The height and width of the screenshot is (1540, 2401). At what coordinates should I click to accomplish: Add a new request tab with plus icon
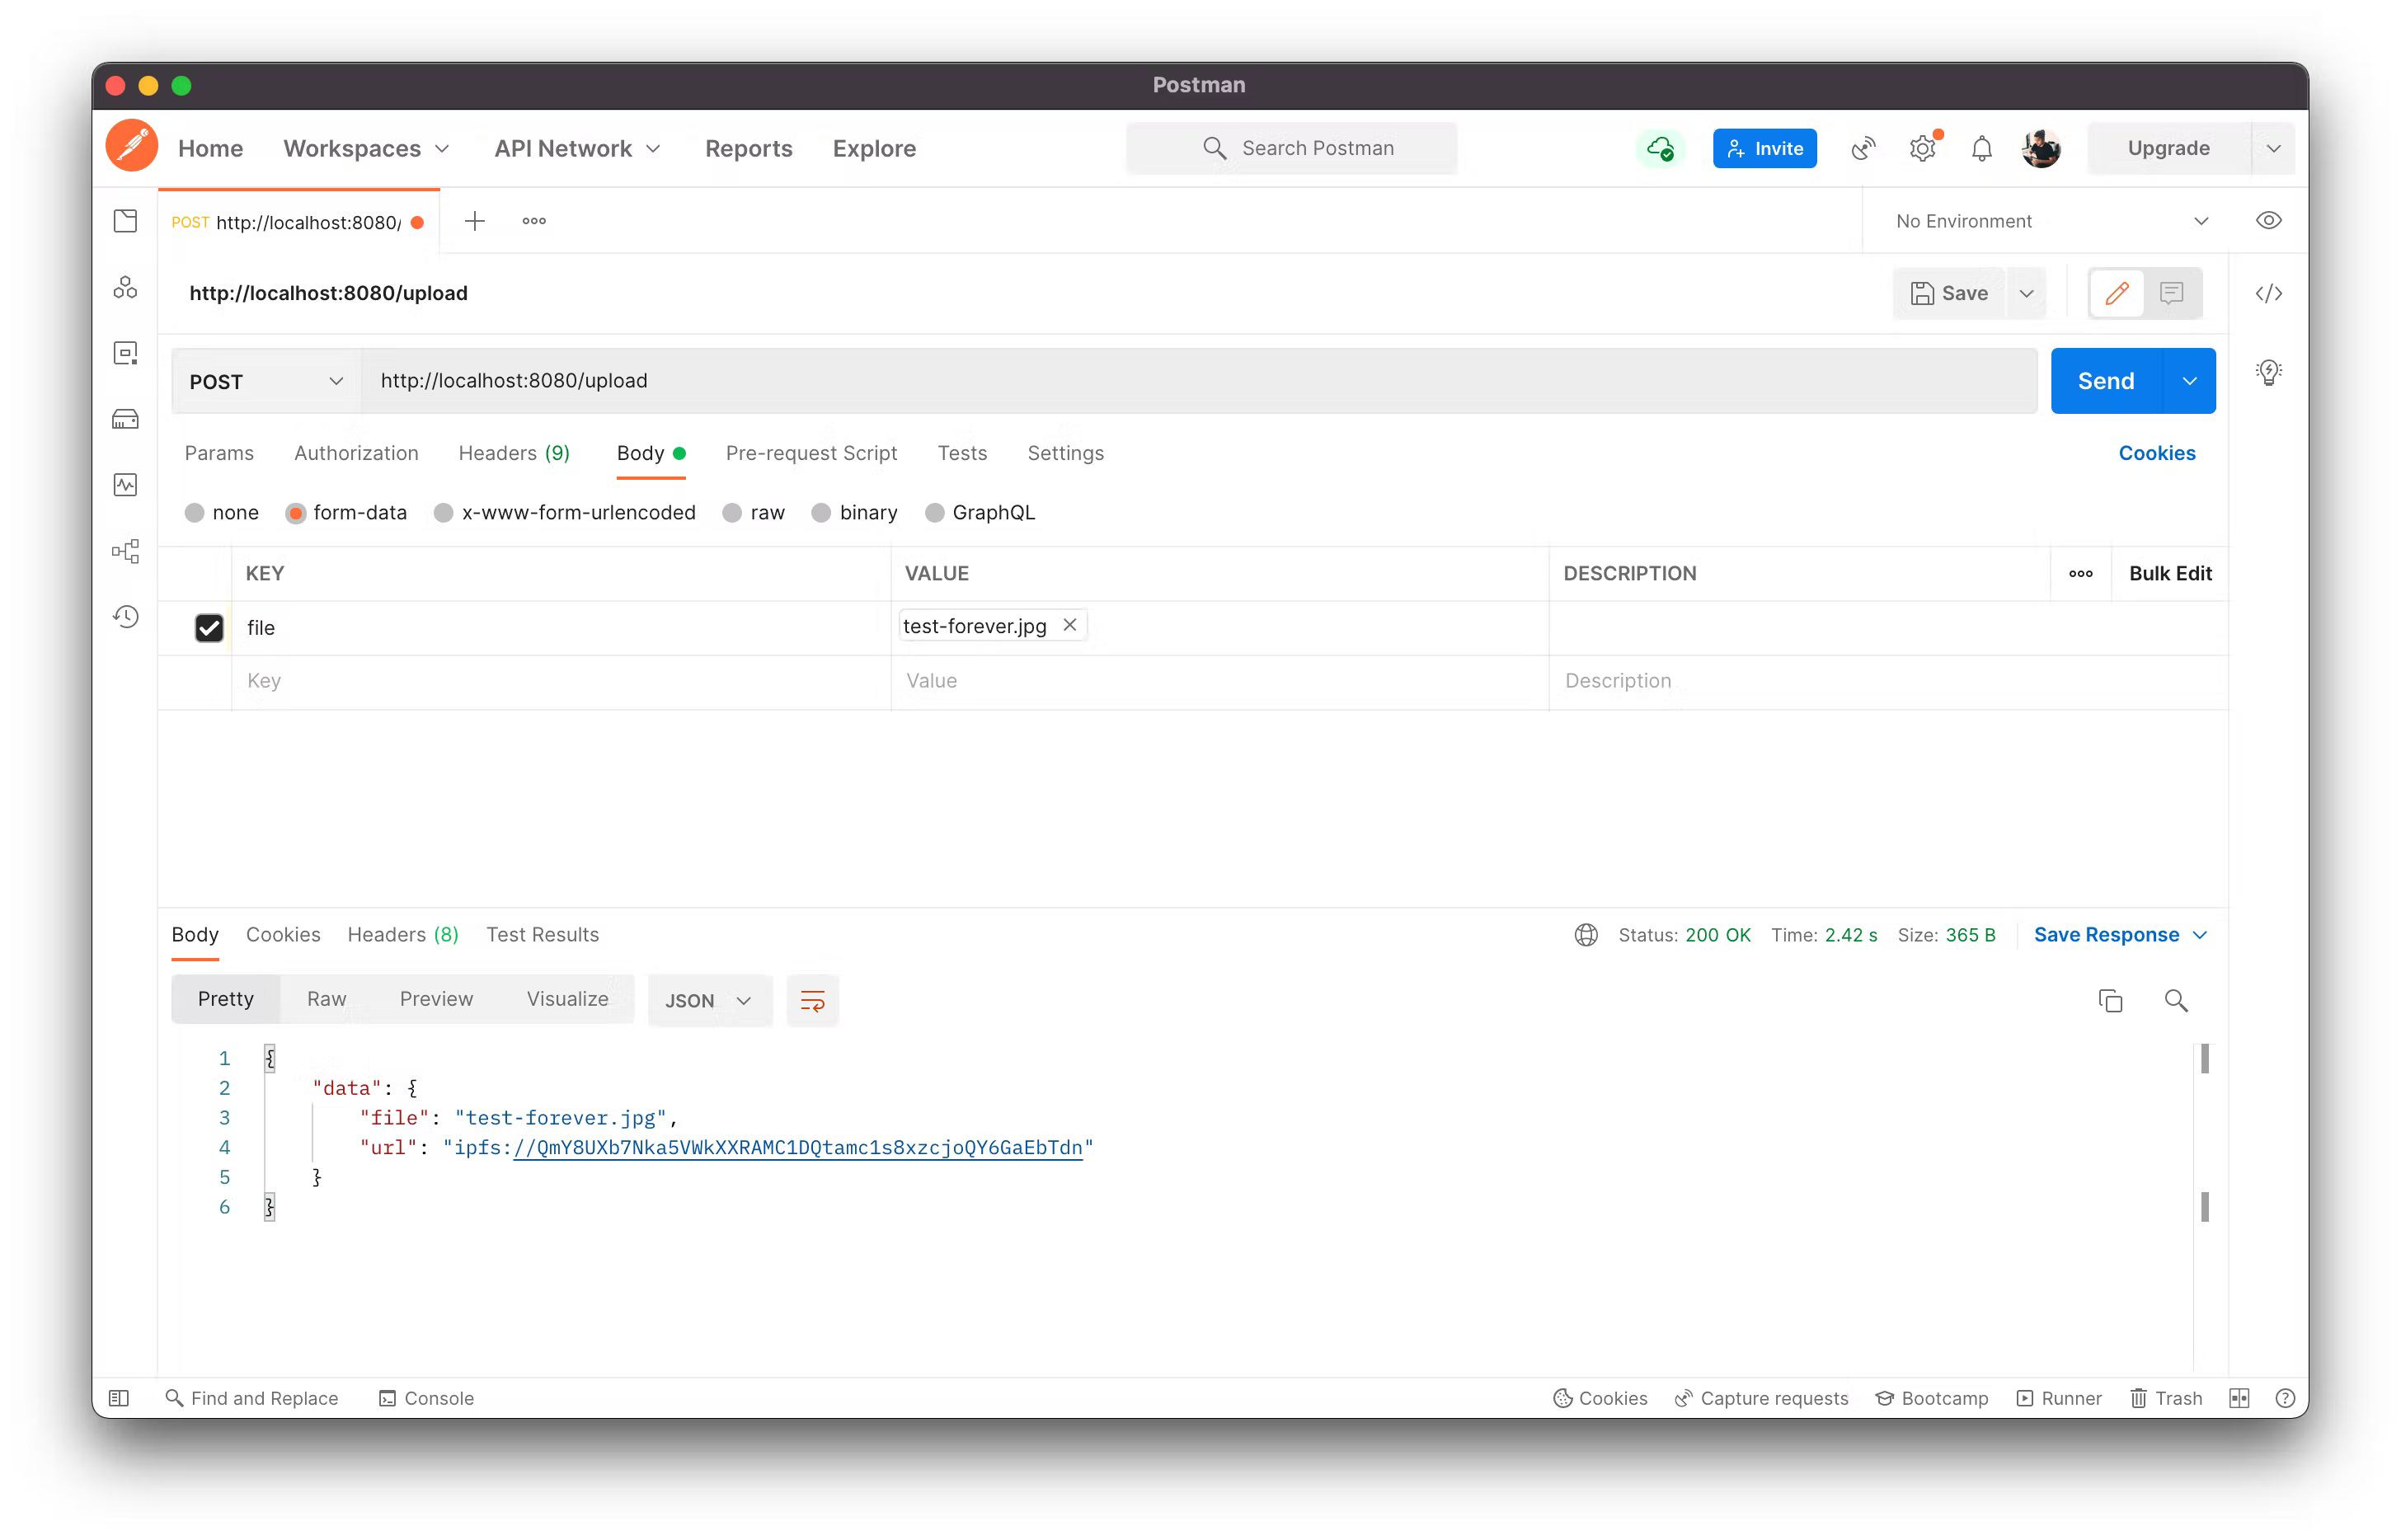tap(475, 221)
